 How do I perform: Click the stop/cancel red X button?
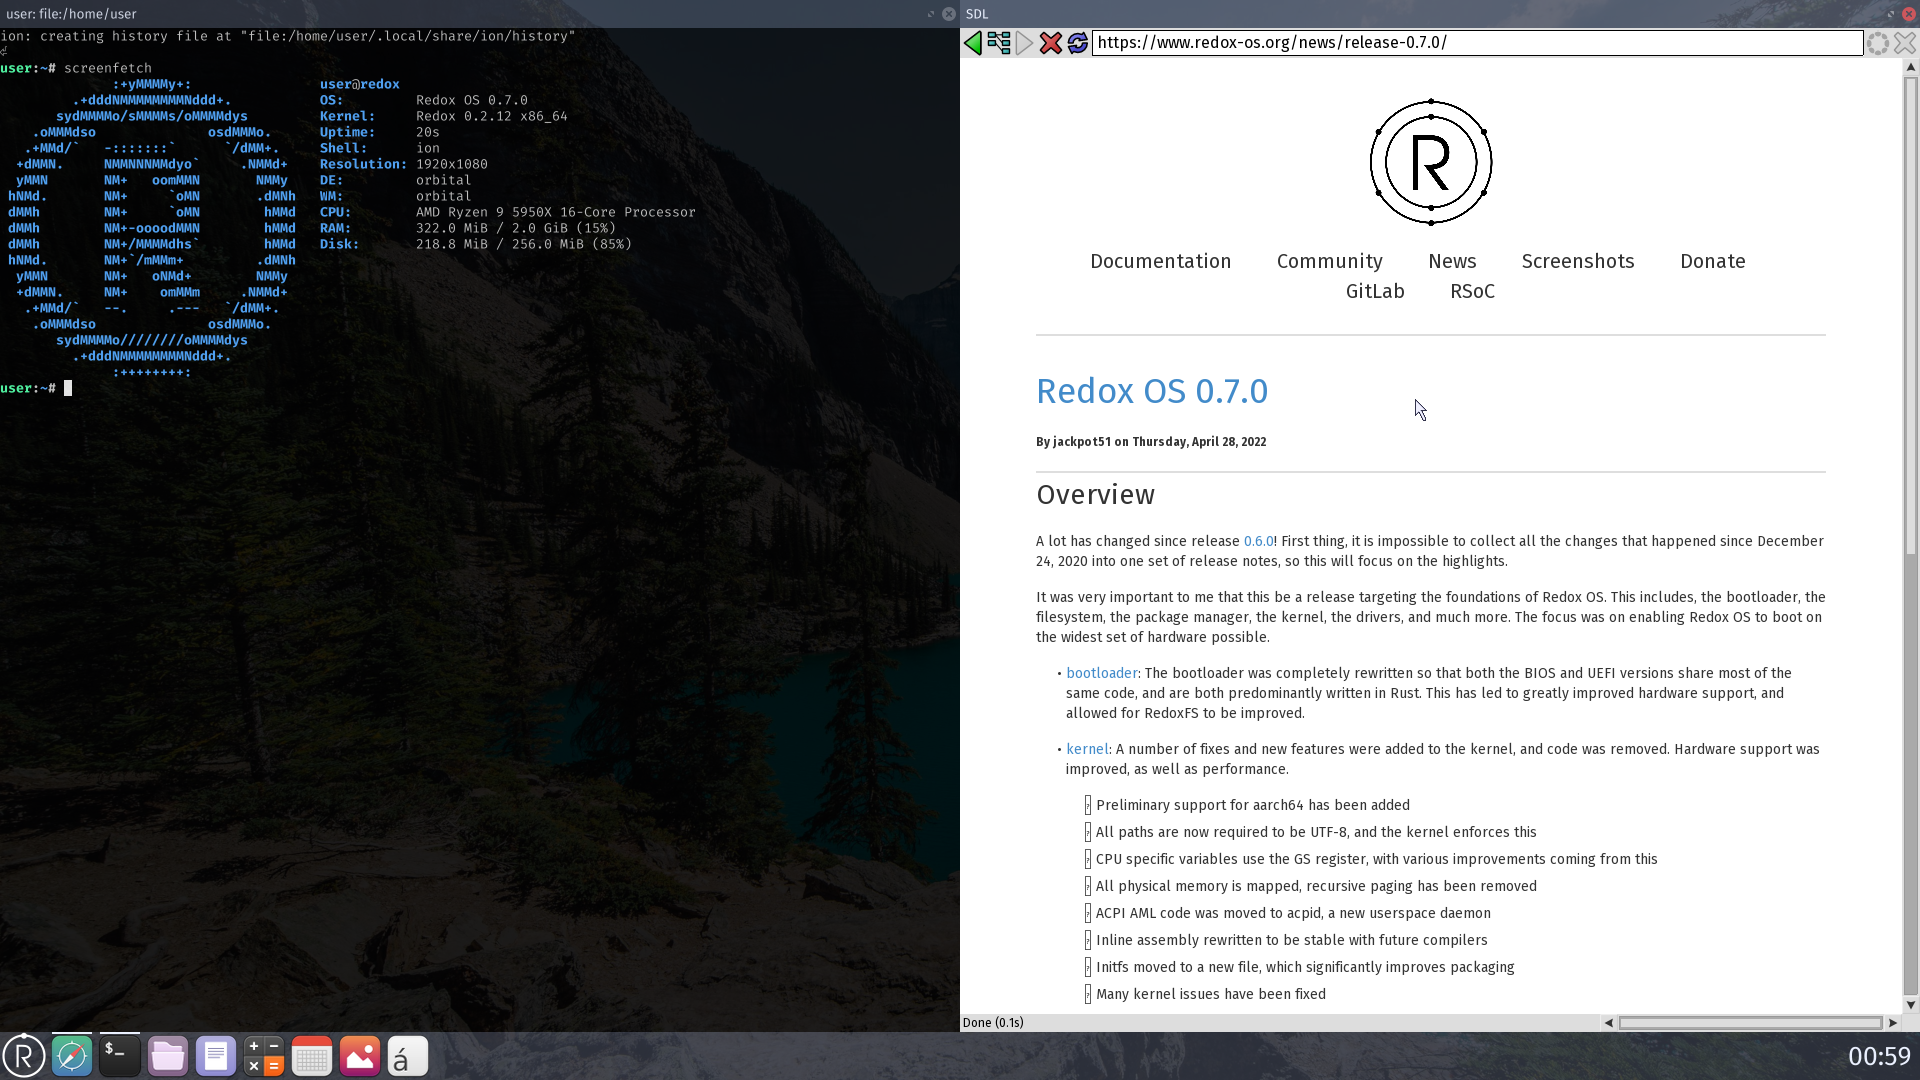click(x=1051, y=42)
